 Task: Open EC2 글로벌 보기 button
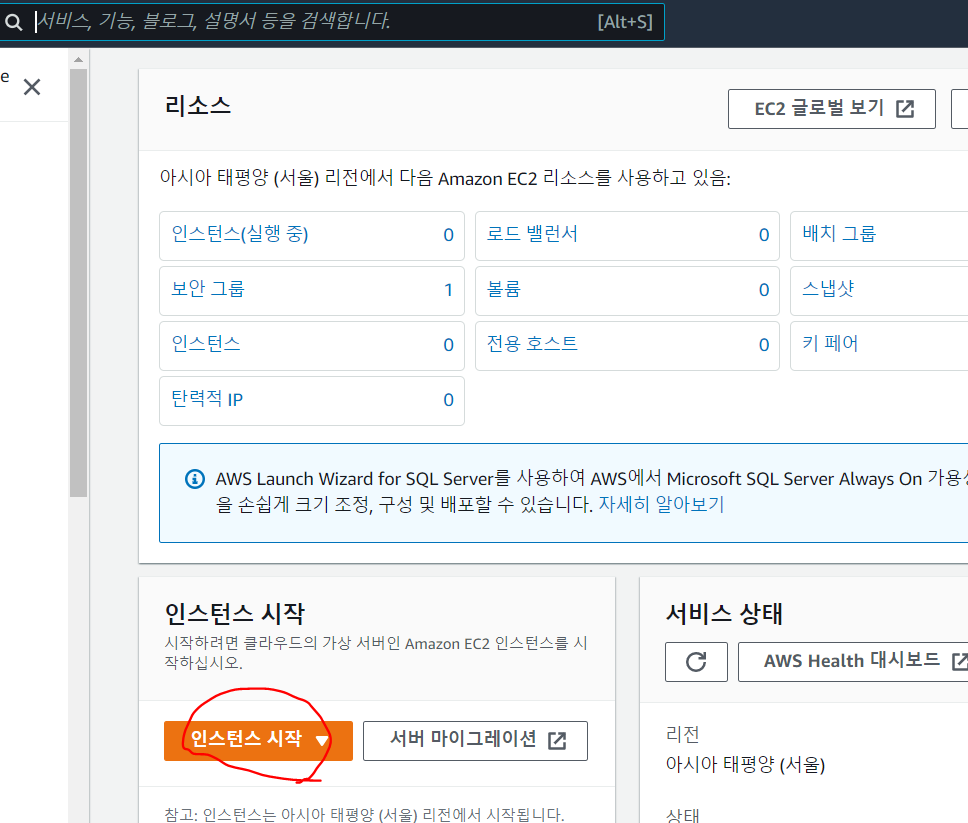pyautogui.click(x=832, y=109)
